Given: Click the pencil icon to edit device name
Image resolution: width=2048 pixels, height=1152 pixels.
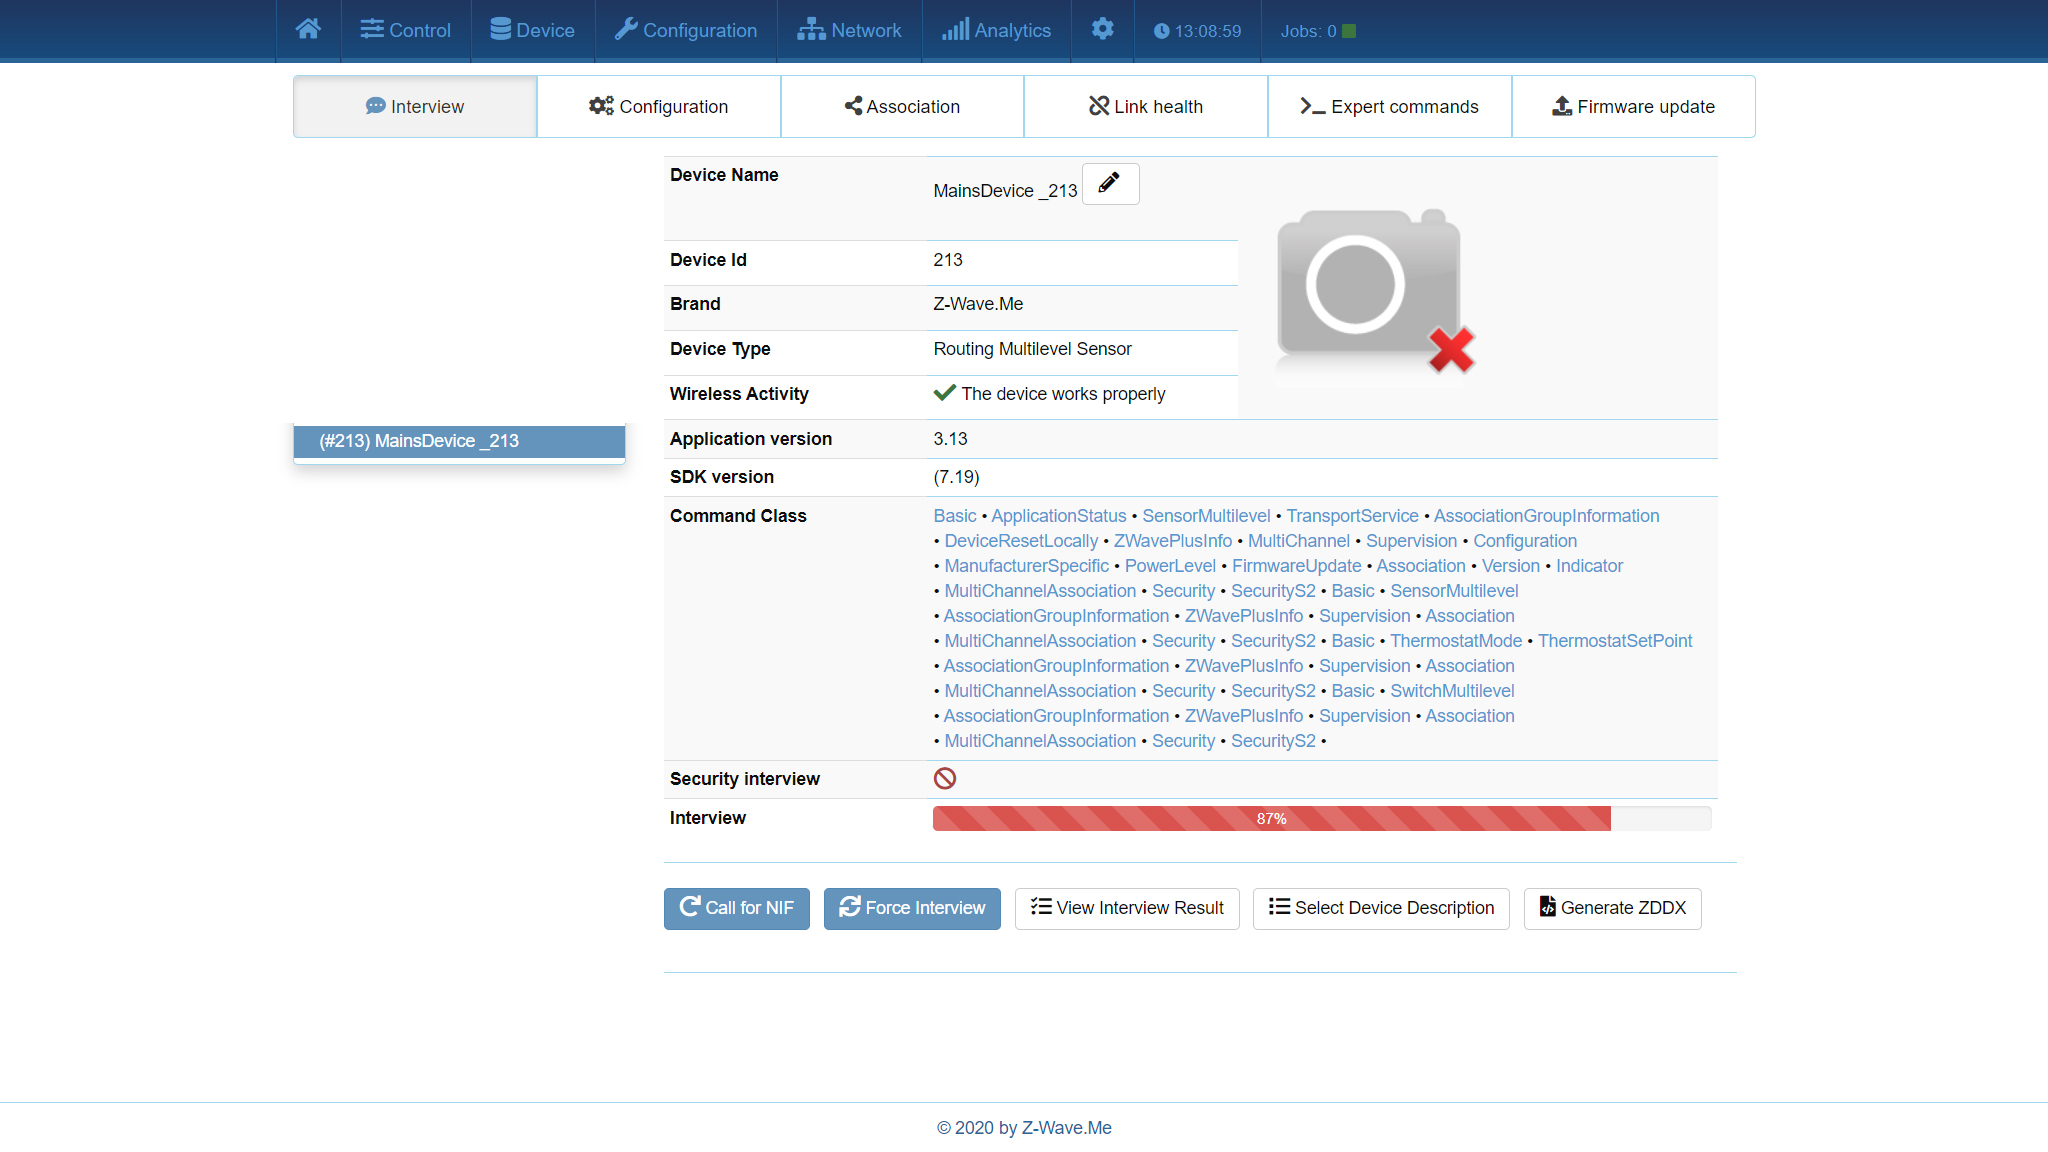Looking at the screenshot, I should pos(1109,184).
